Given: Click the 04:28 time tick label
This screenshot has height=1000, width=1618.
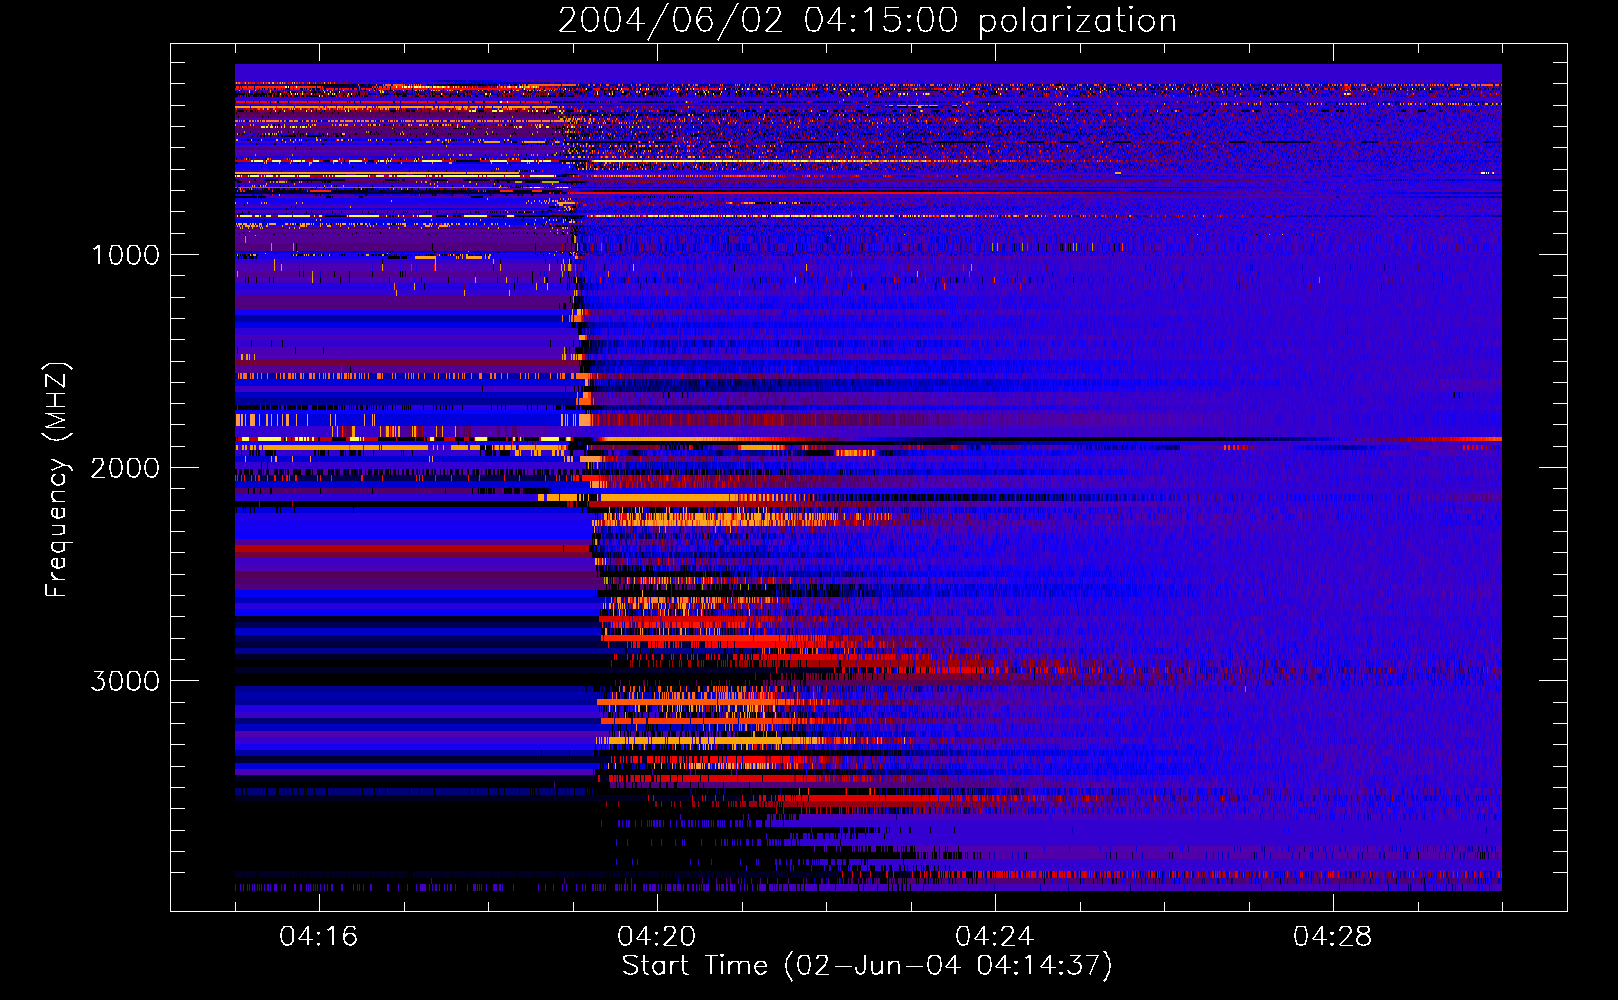Looking at the screenshot, I should coord(1333,937).
